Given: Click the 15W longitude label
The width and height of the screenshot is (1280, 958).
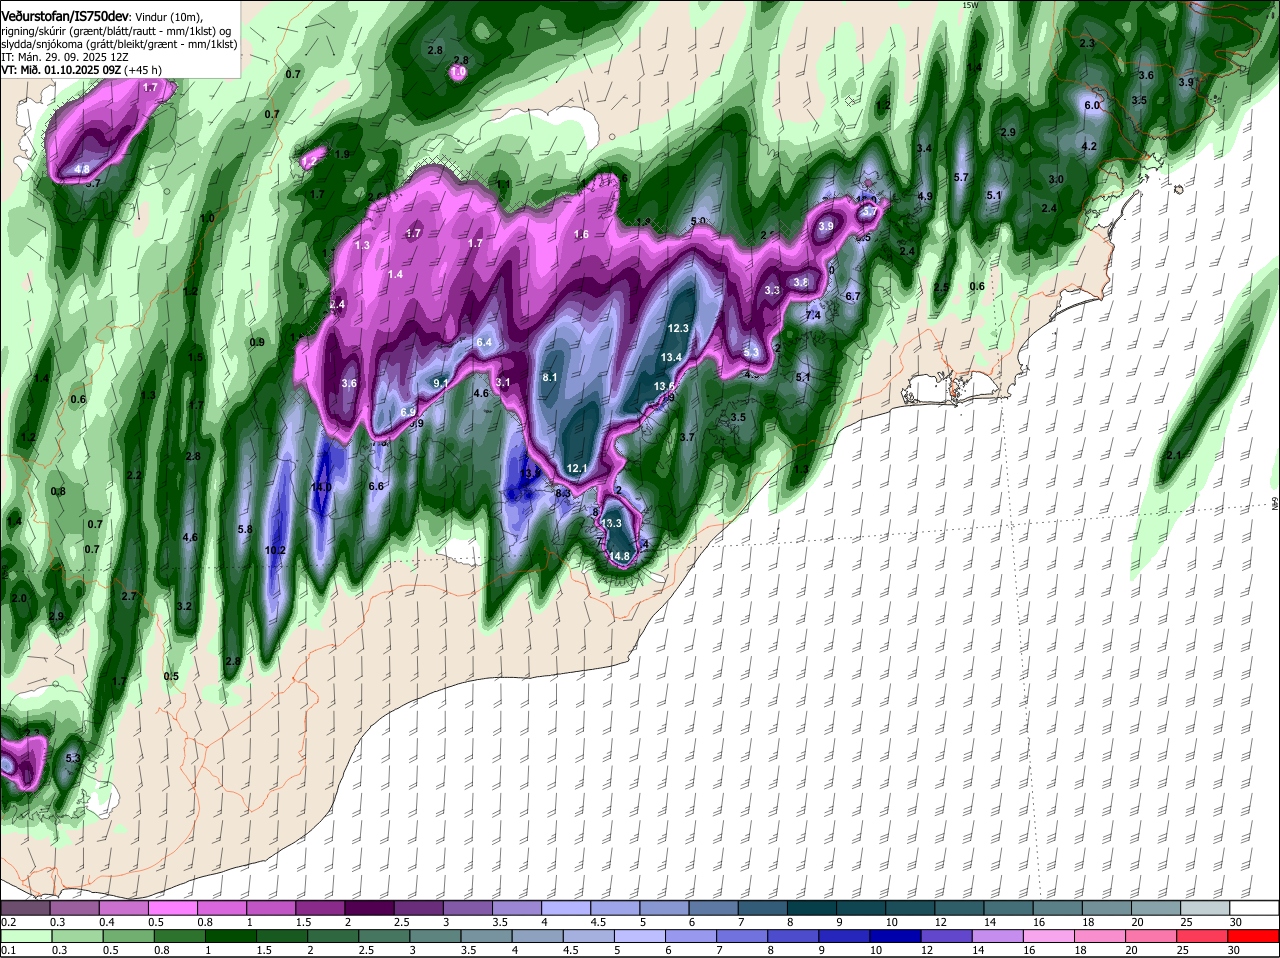Looking at the screenshot, I should coord(968,5).
